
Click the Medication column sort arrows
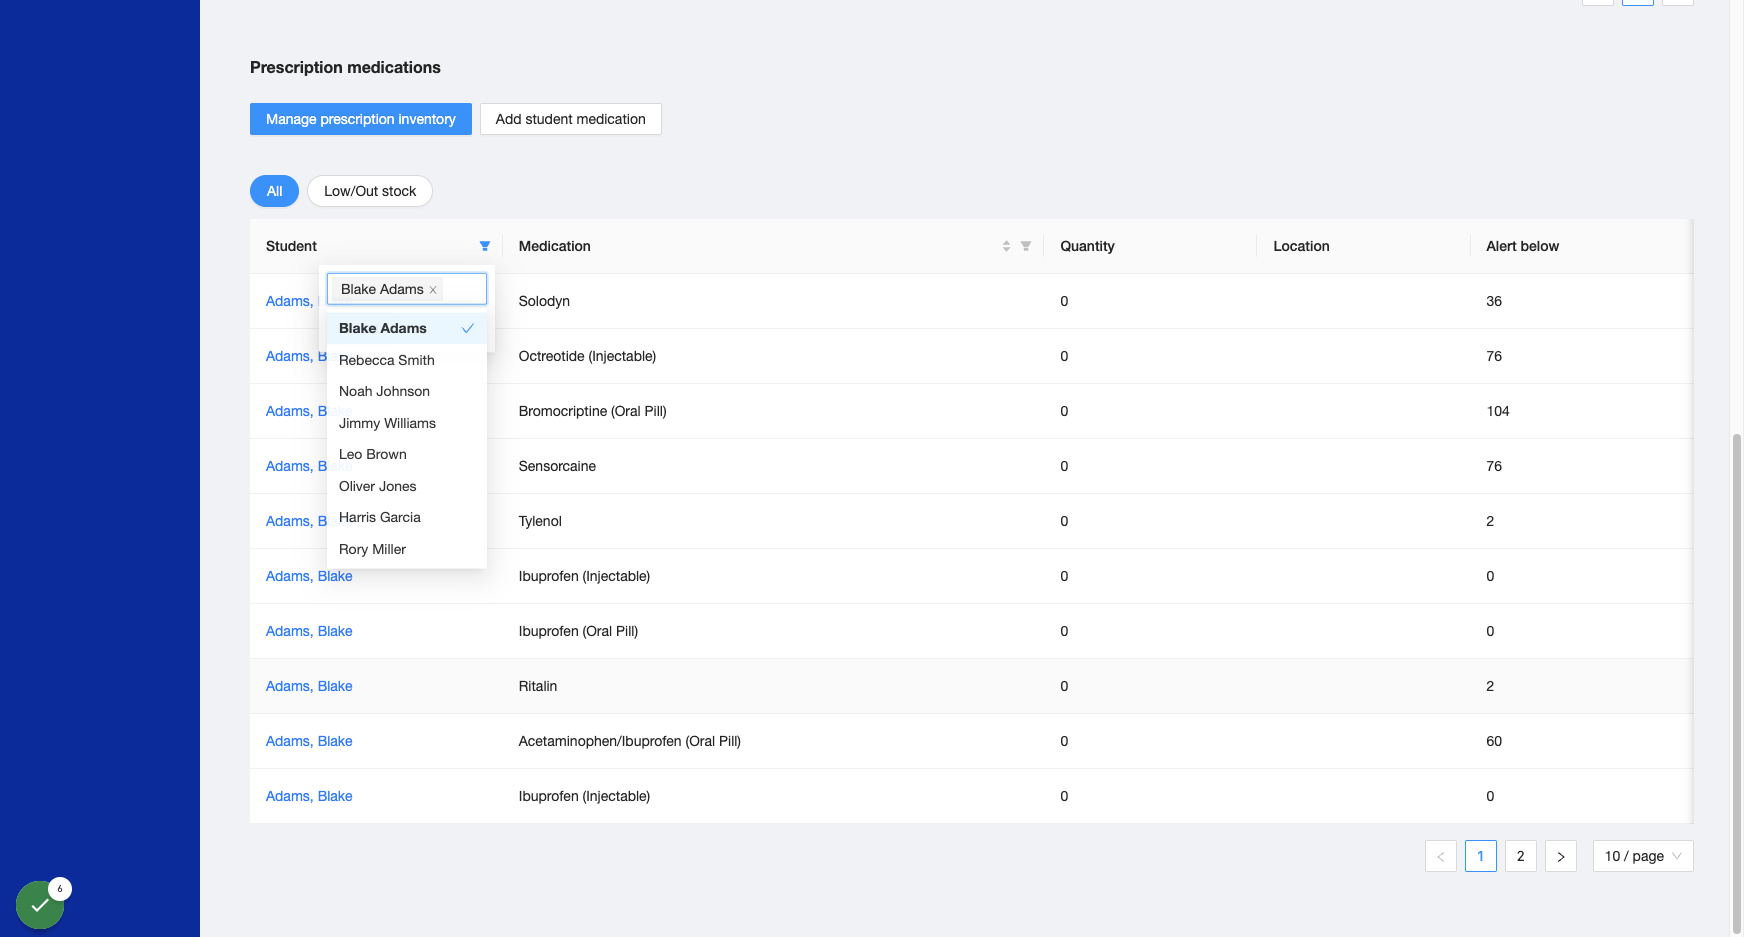click(x=1006, y=246)
